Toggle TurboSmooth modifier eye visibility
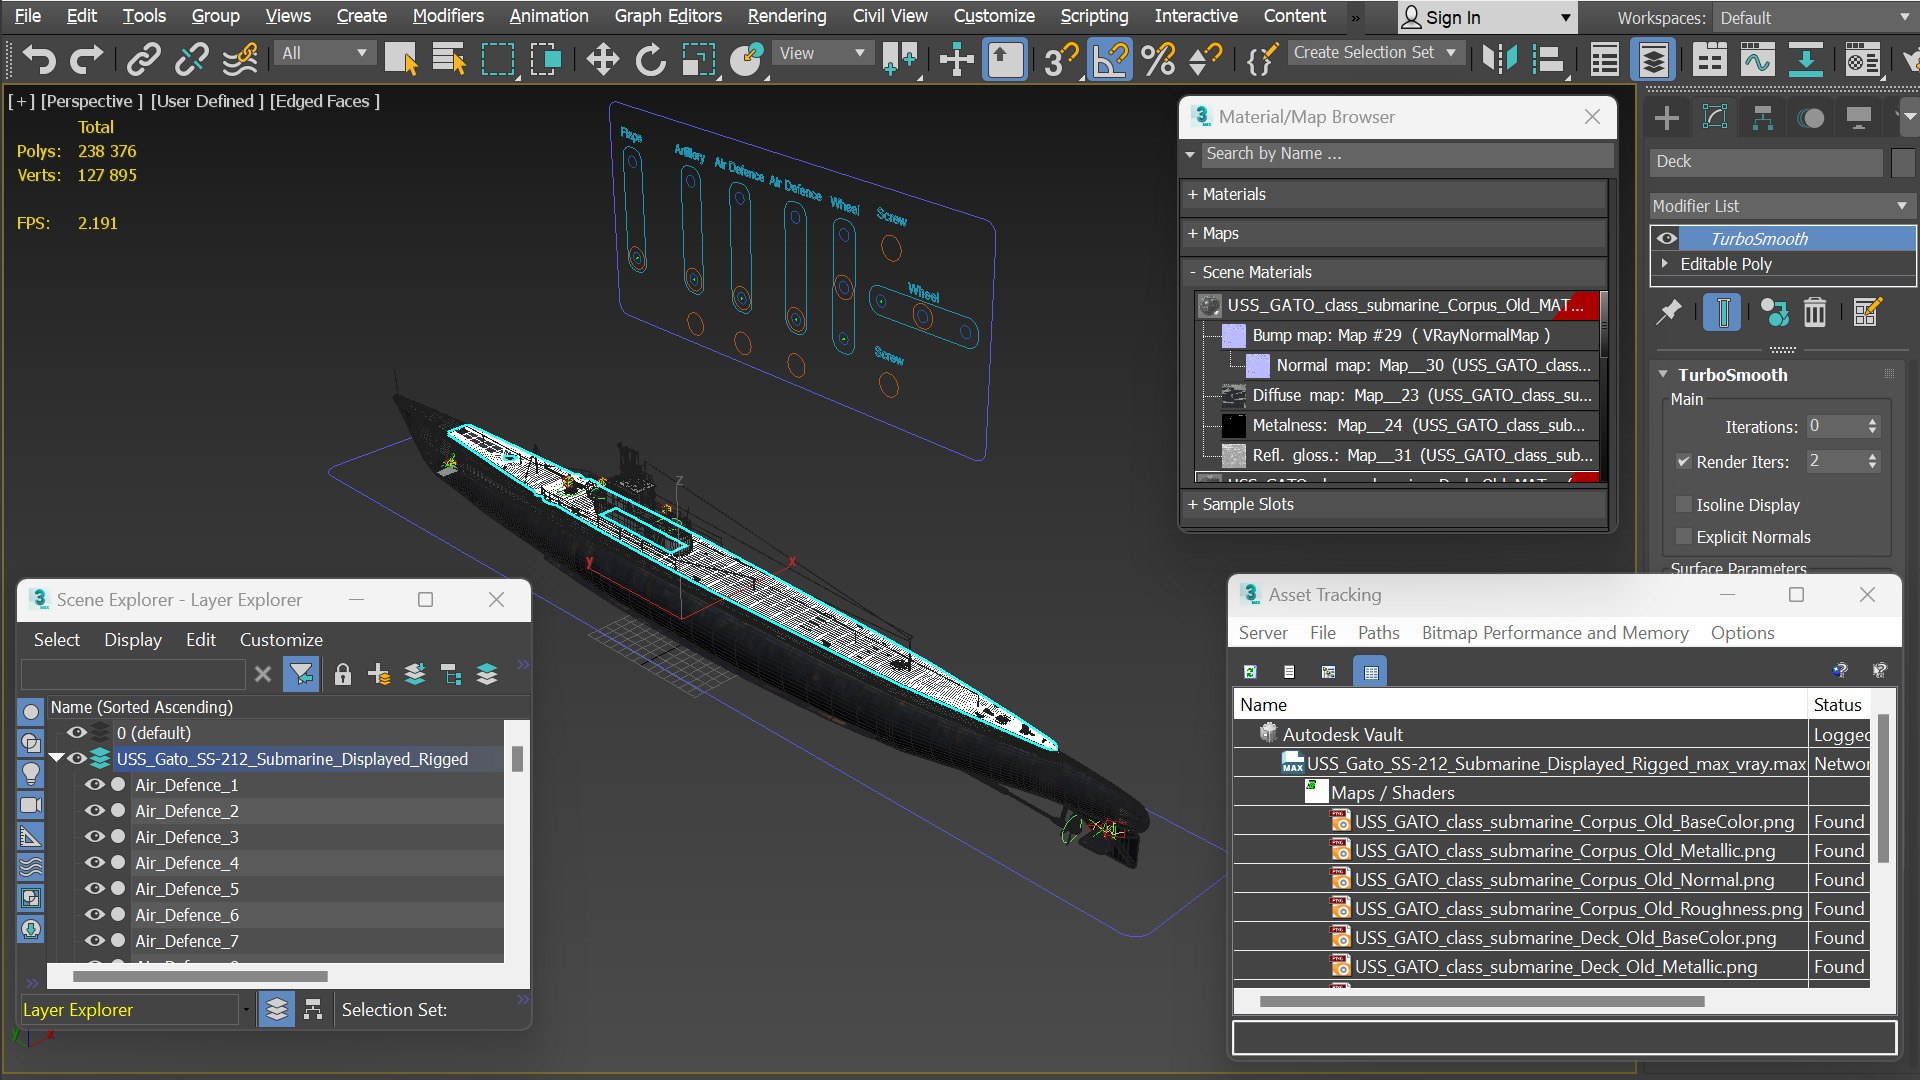This screenshot has width=1920, height=1080. pos(1666,238)
